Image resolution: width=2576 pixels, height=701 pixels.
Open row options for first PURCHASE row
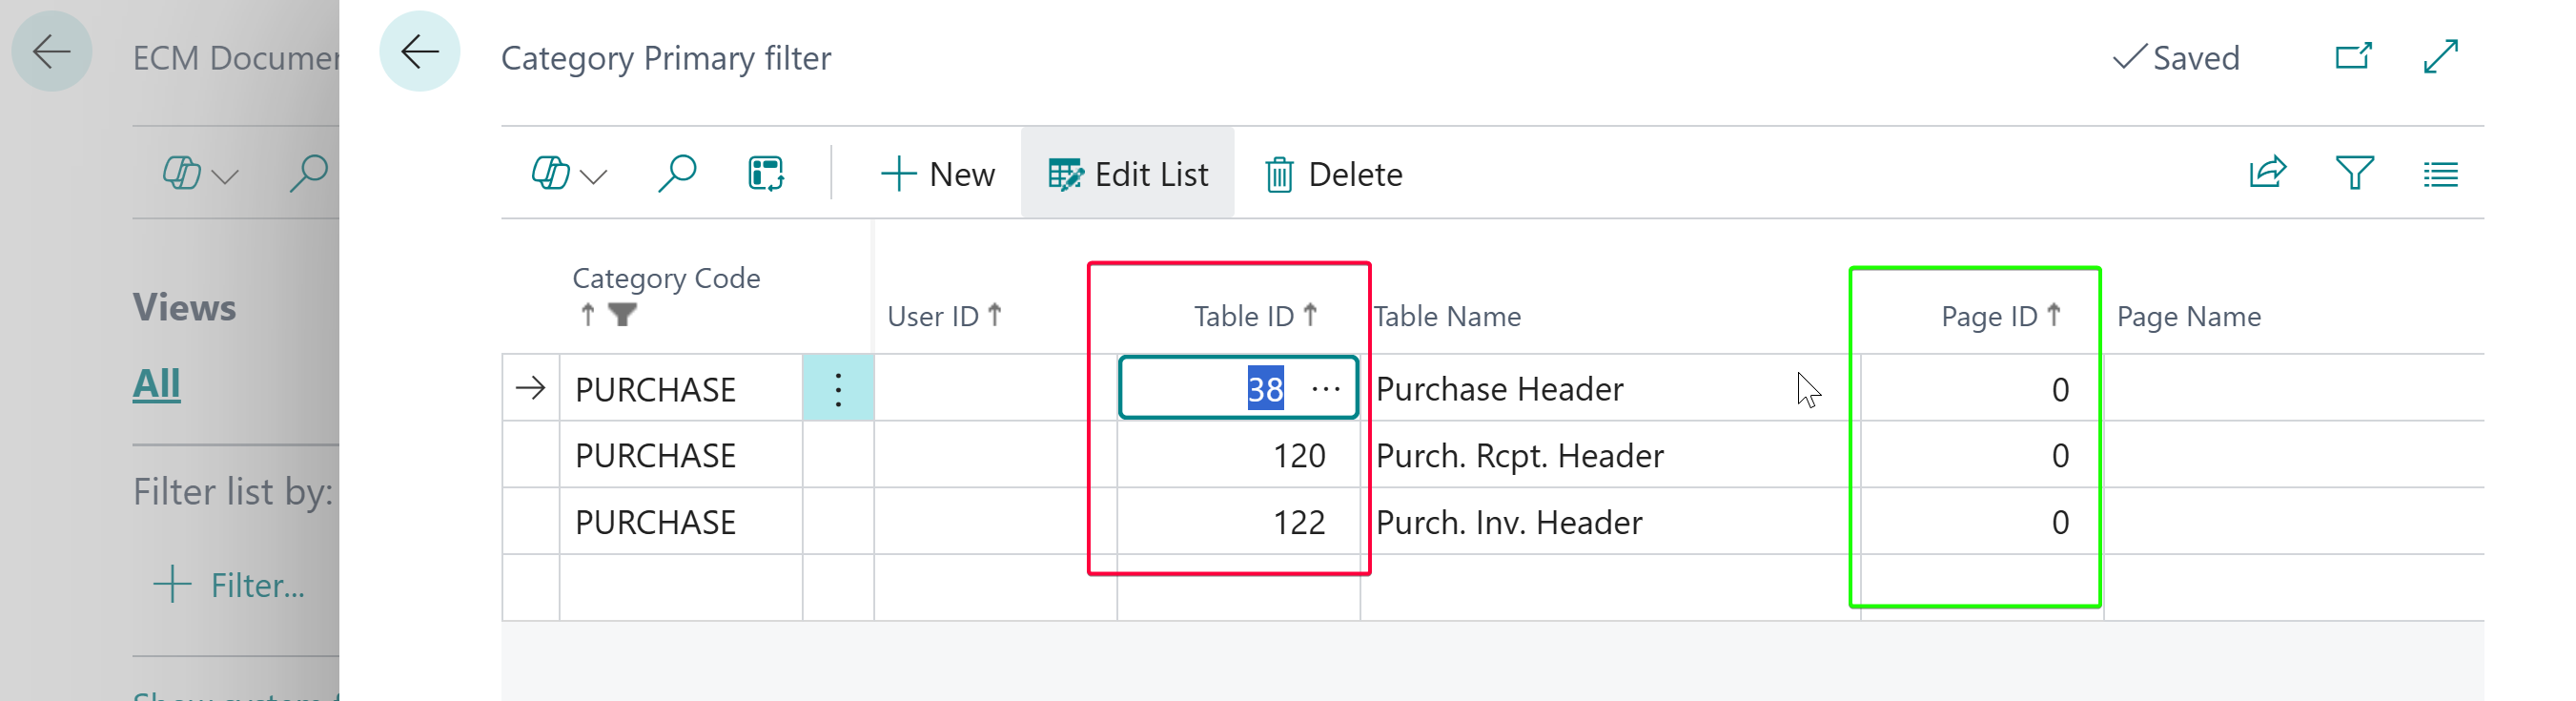(x=838, y=389)
